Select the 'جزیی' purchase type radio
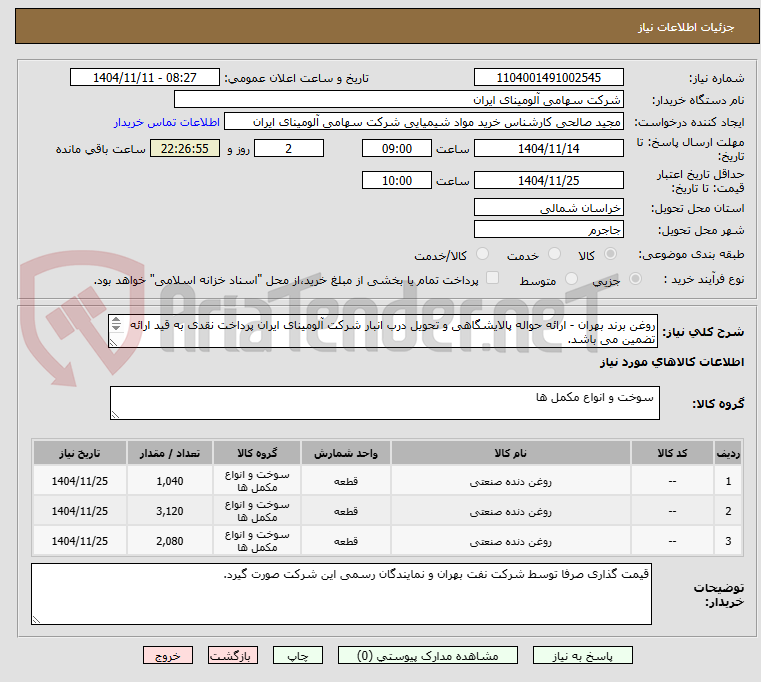Viewport: 761px width, 682px height. pos(635,279)
